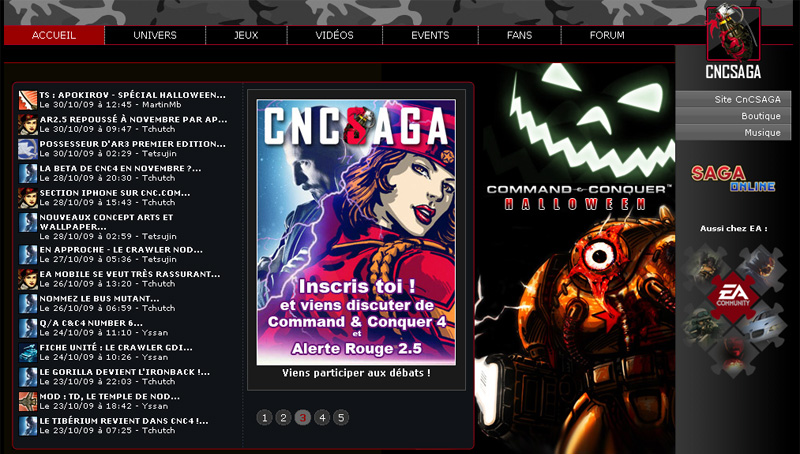Click icon beside 'Le Tibérium revient' news
800x454 pixels.
(28, 426)
